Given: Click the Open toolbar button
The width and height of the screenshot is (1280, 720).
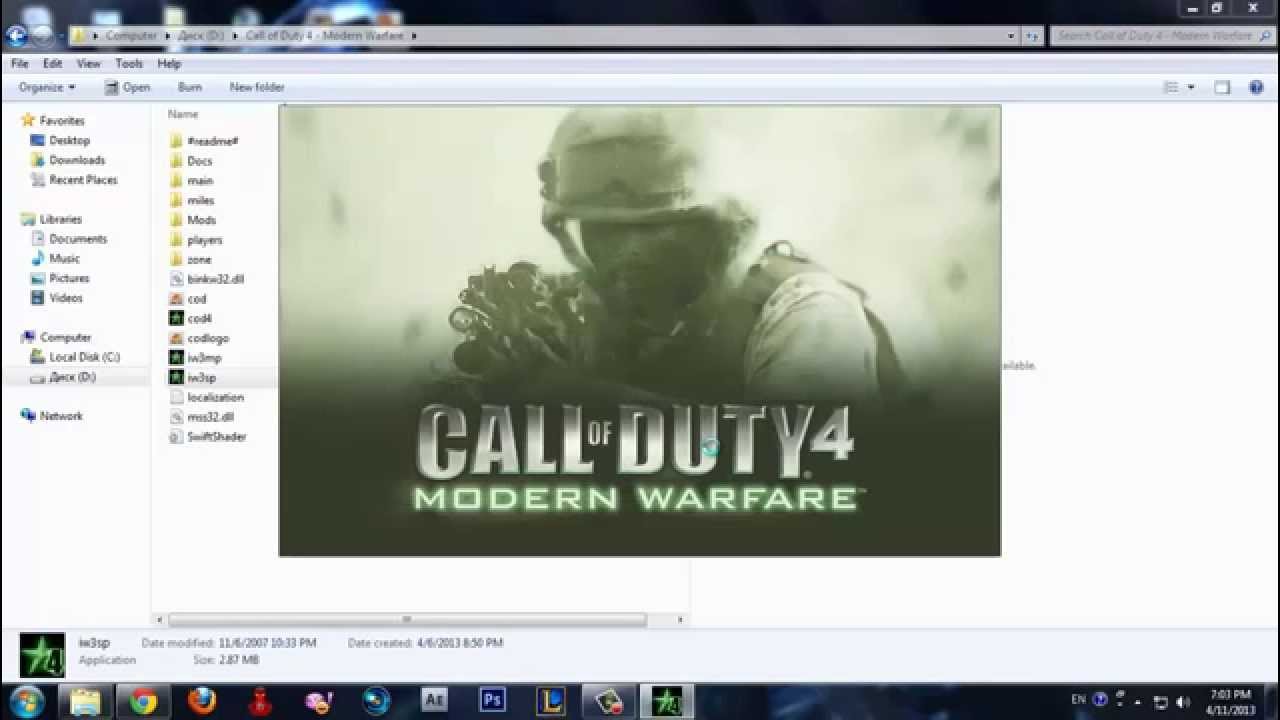Looking at the screenshot, I should point(127,87).
